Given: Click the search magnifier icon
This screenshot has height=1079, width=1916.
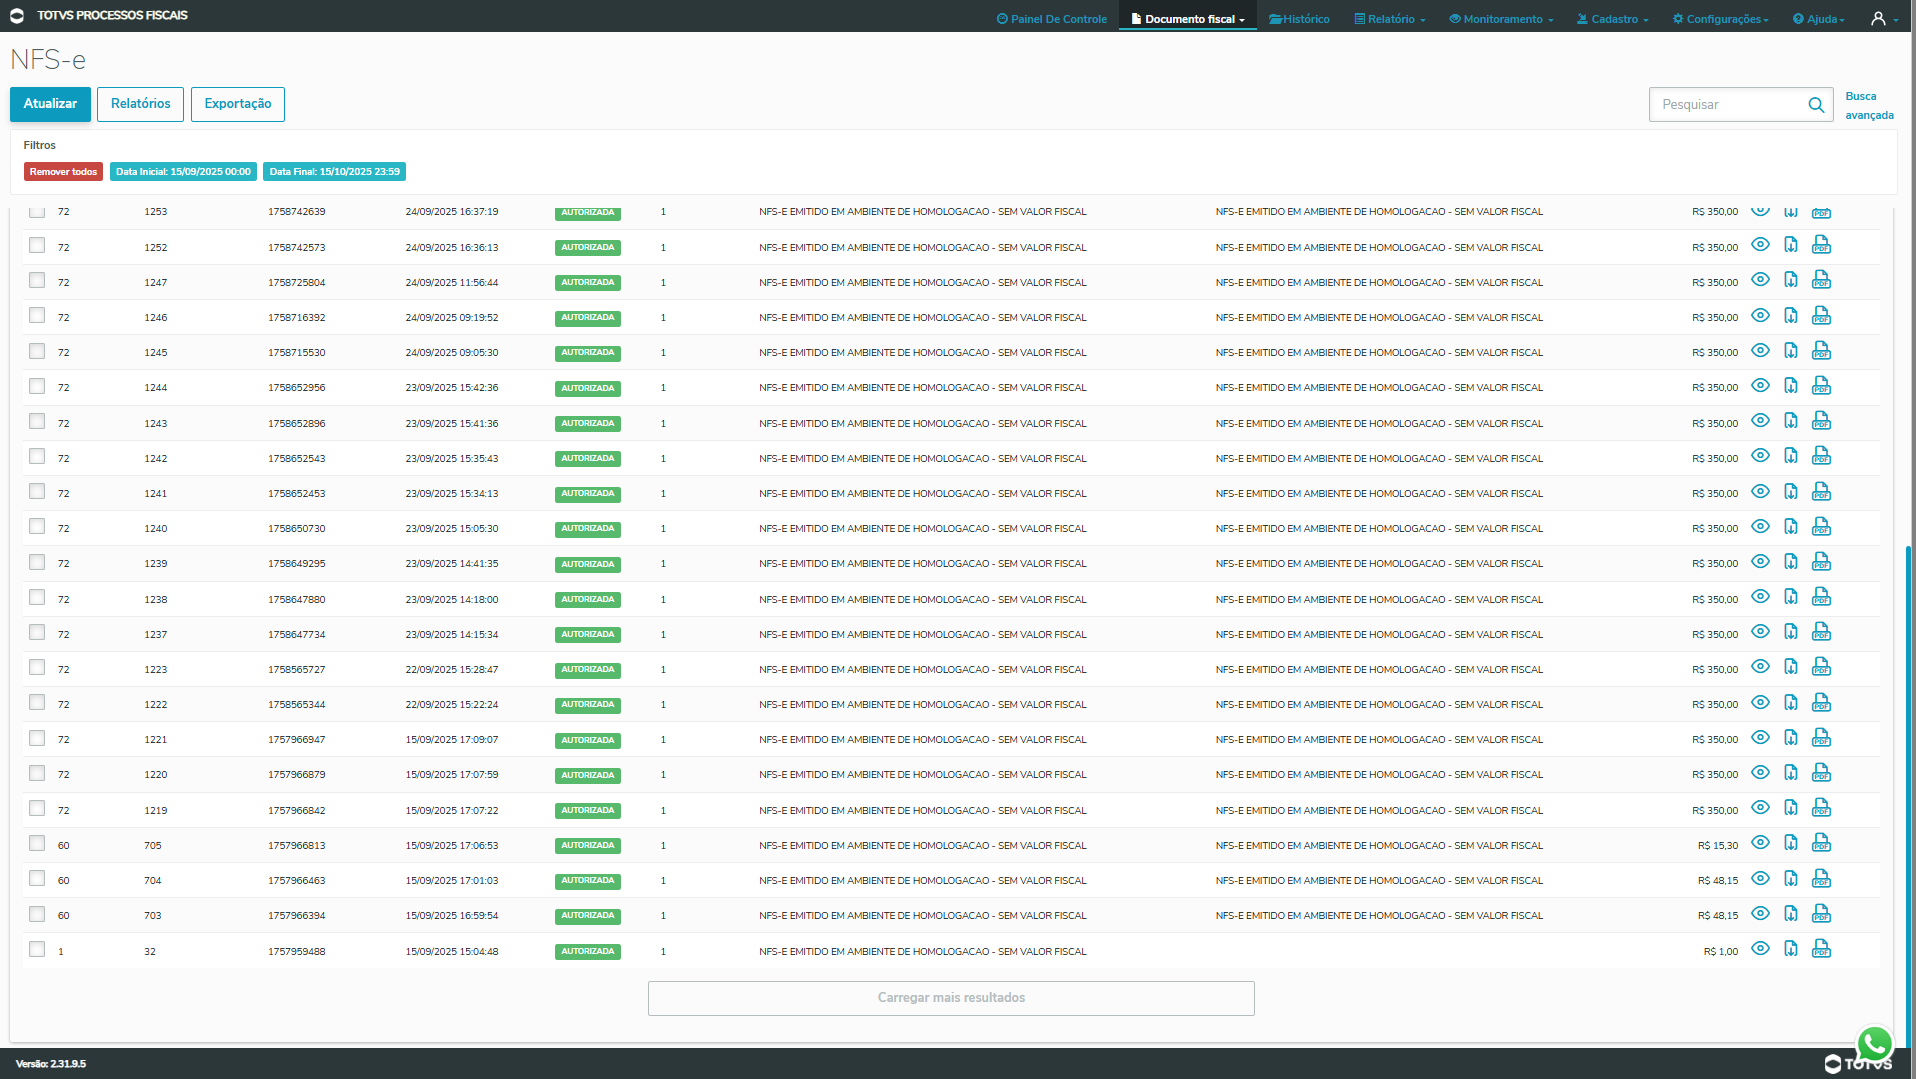Looking at the screenshot, I should [x=1816, y=105].
